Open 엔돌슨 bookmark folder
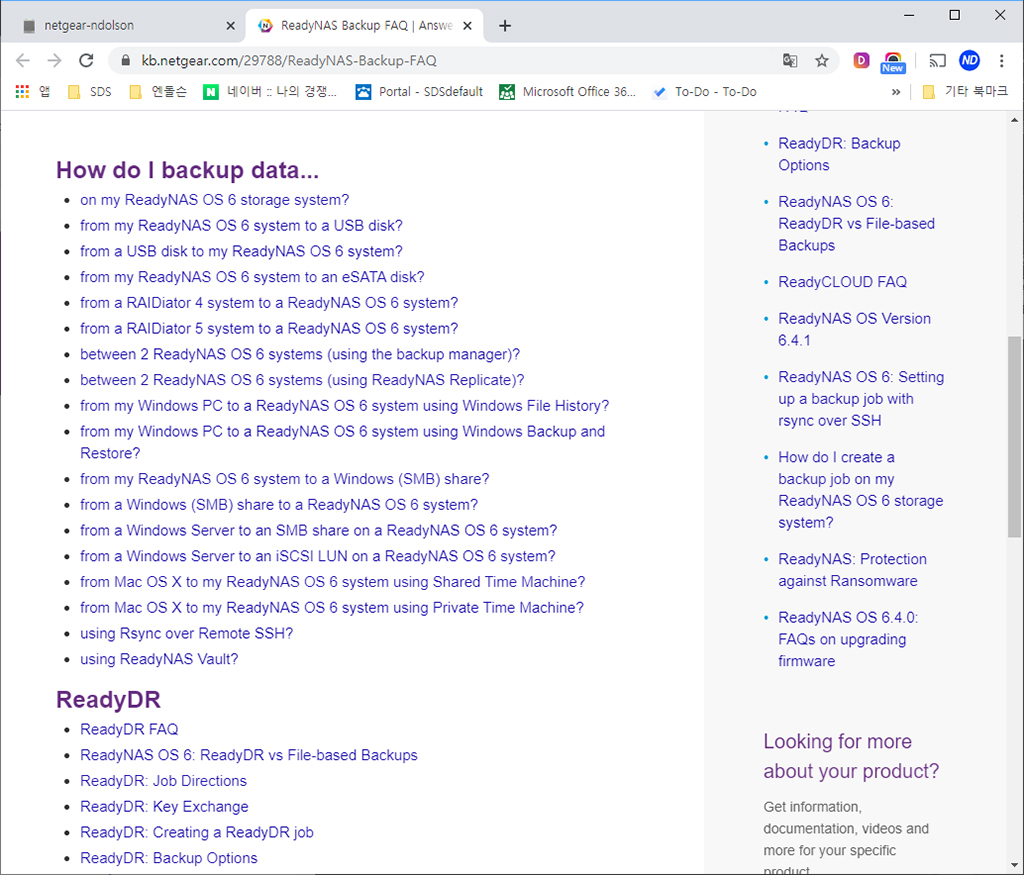 158,91
